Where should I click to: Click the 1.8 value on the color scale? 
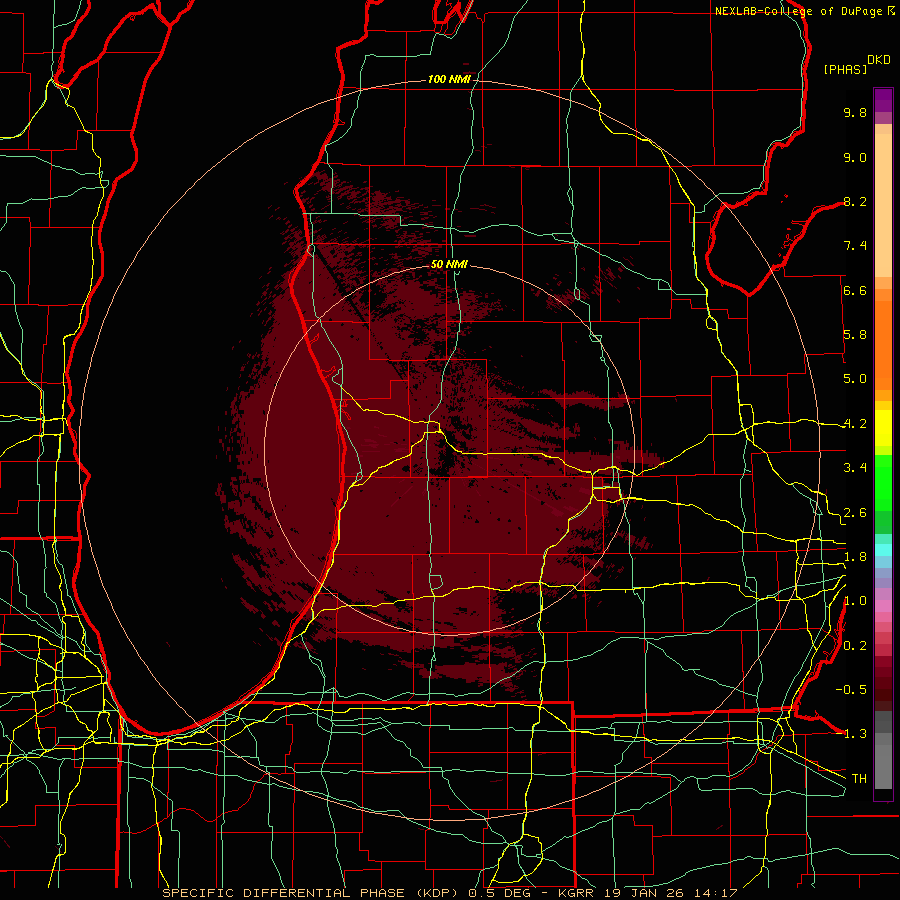pos(855,557)
